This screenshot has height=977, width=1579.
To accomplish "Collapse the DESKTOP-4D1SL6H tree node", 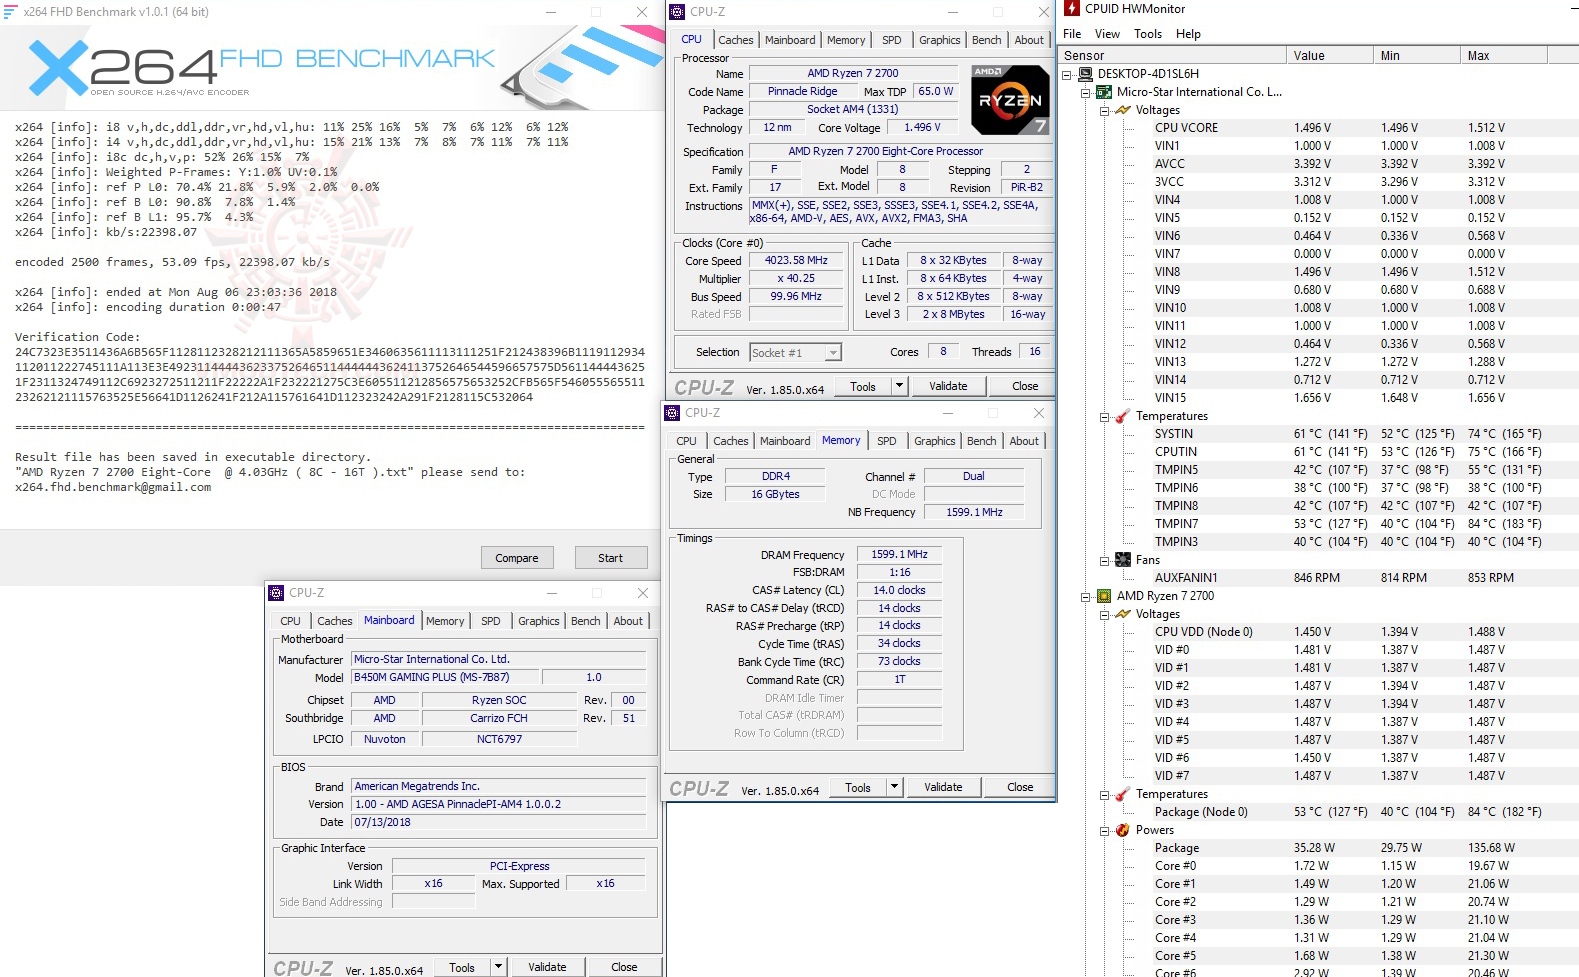I will [x=1067, y=75].
